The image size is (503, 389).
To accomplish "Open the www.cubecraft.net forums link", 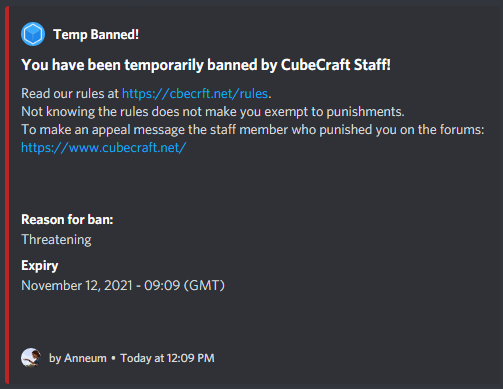I will point(104,148).
